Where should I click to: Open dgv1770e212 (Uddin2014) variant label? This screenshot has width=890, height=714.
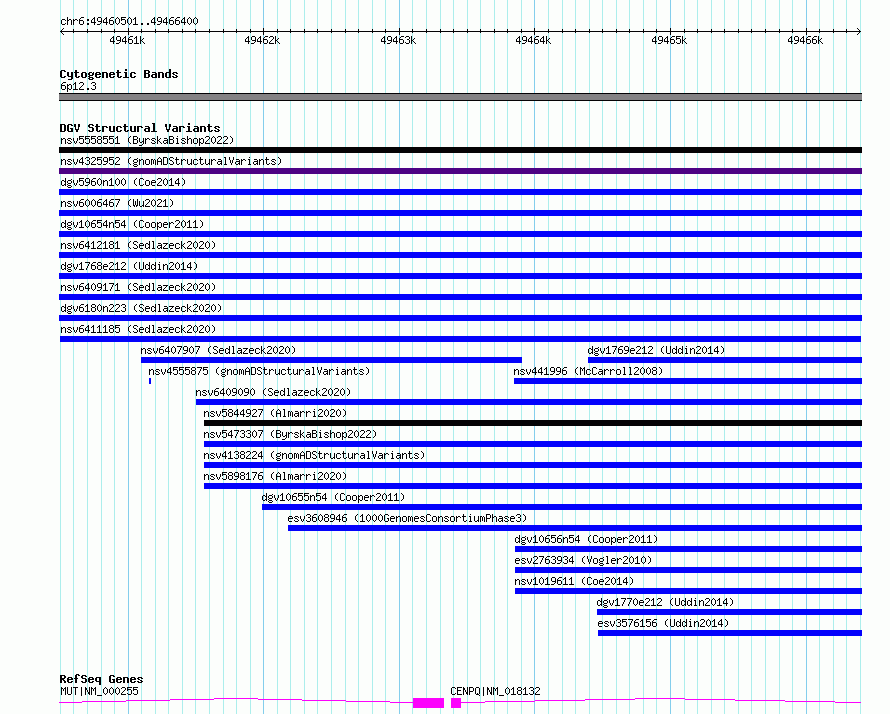click(665, 602)
